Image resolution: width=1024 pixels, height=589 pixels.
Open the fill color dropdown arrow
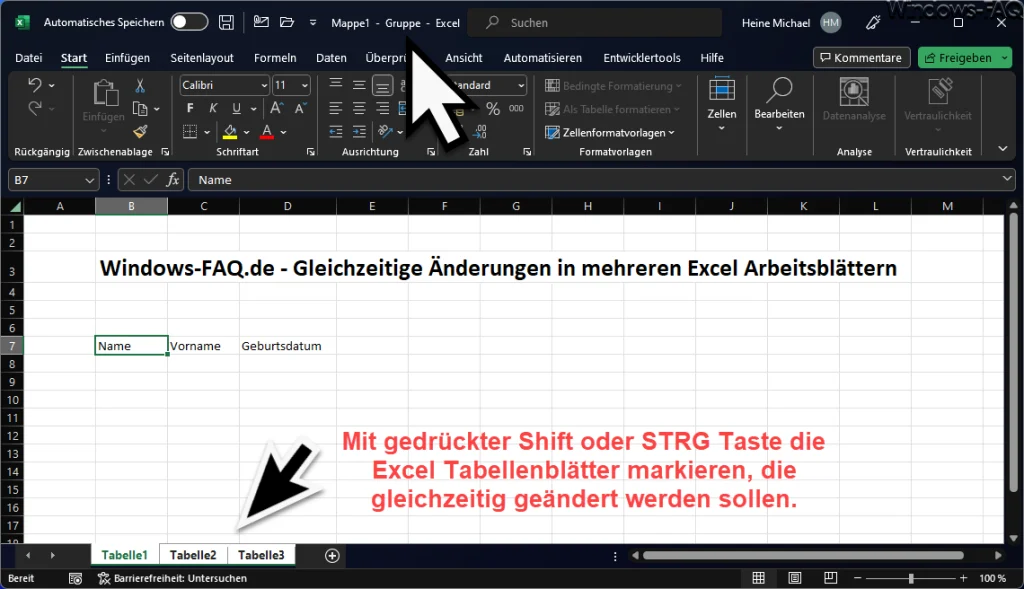[x=246, y=133]
